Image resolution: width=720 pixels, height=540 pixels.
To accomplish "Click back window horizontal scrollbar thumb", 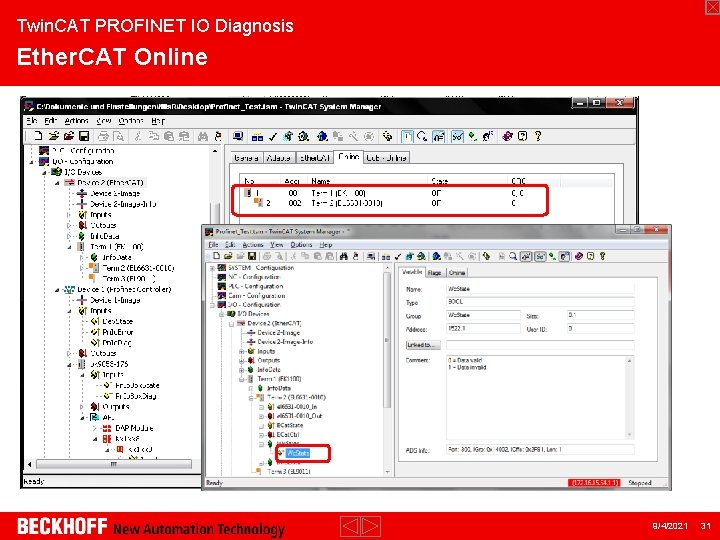I will [113, 464].
